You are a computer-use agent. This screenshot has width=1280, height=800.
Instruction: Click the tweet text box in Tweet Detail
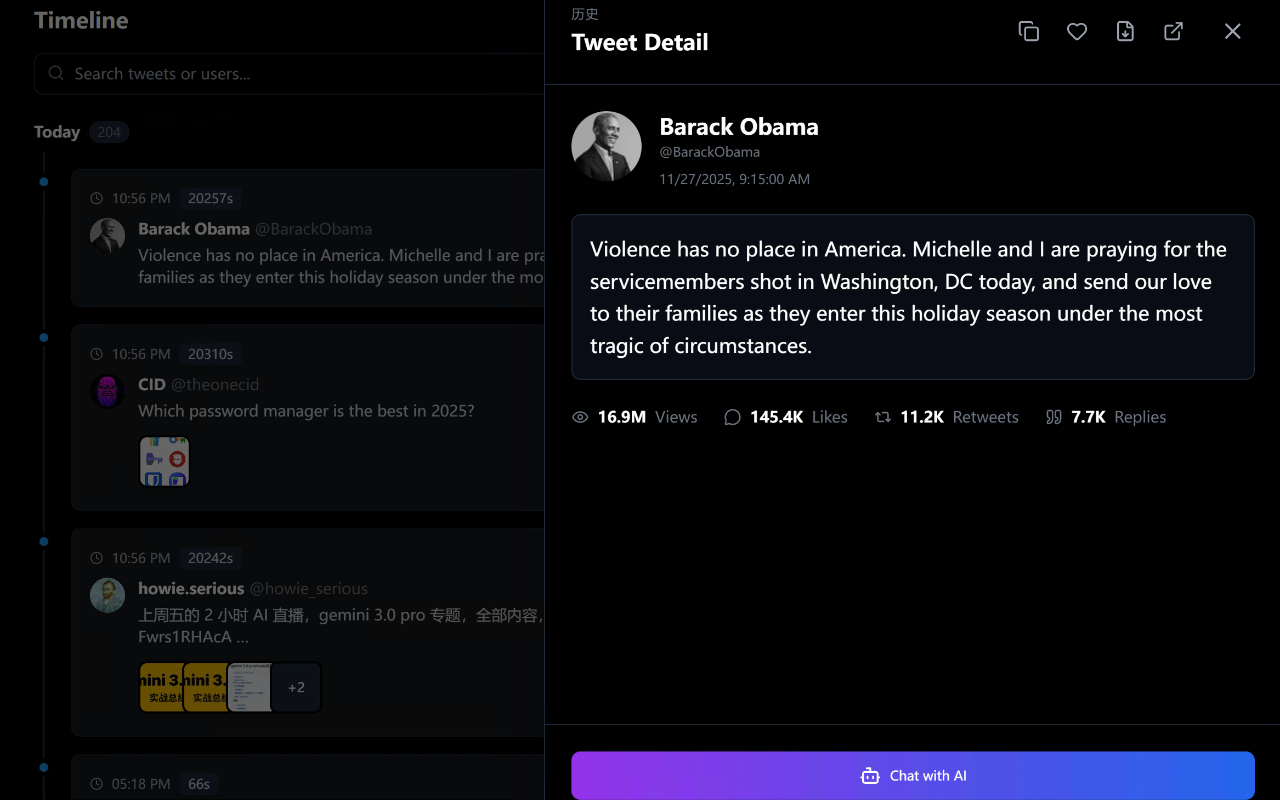913,297
